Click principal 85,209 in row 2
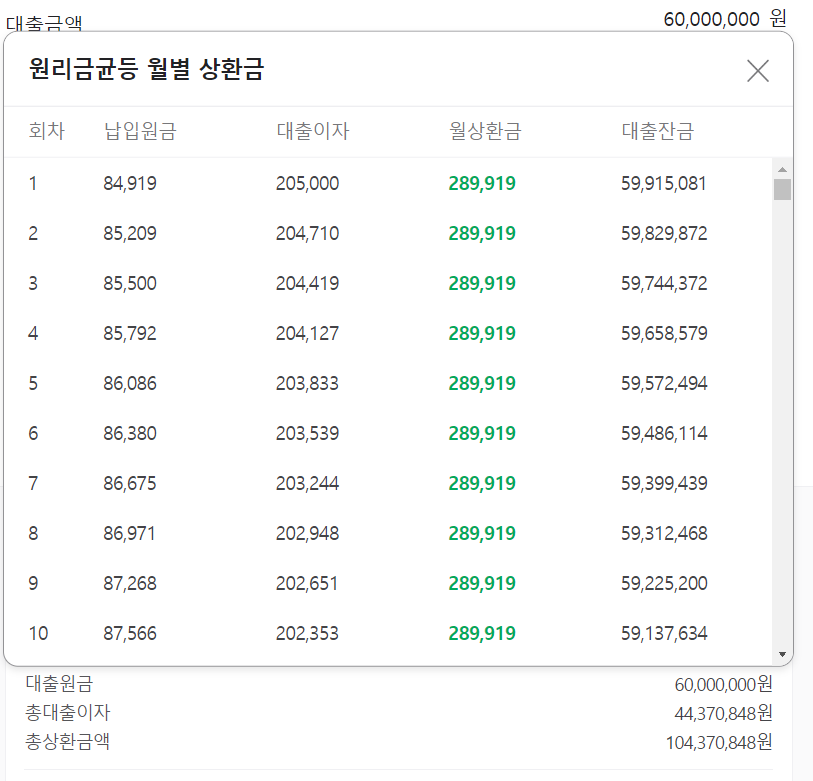 [x=130, y=233]
